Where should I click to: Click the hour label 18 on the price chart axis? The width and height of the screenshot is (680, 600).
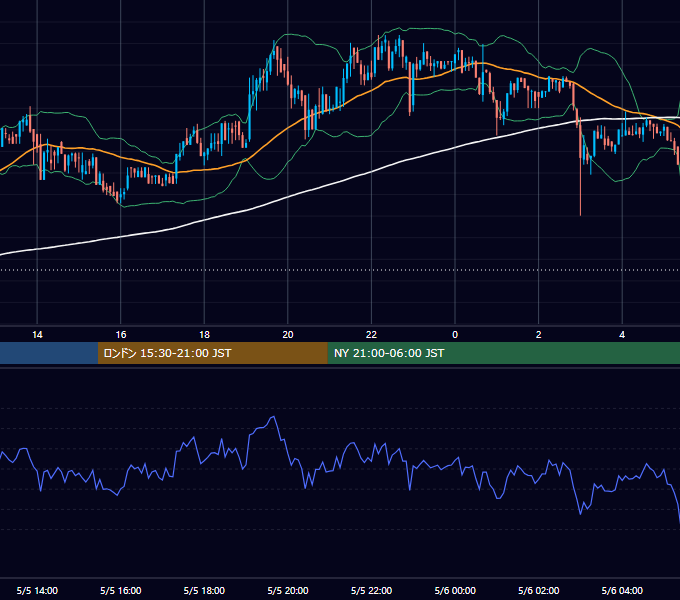pos(204,335)
